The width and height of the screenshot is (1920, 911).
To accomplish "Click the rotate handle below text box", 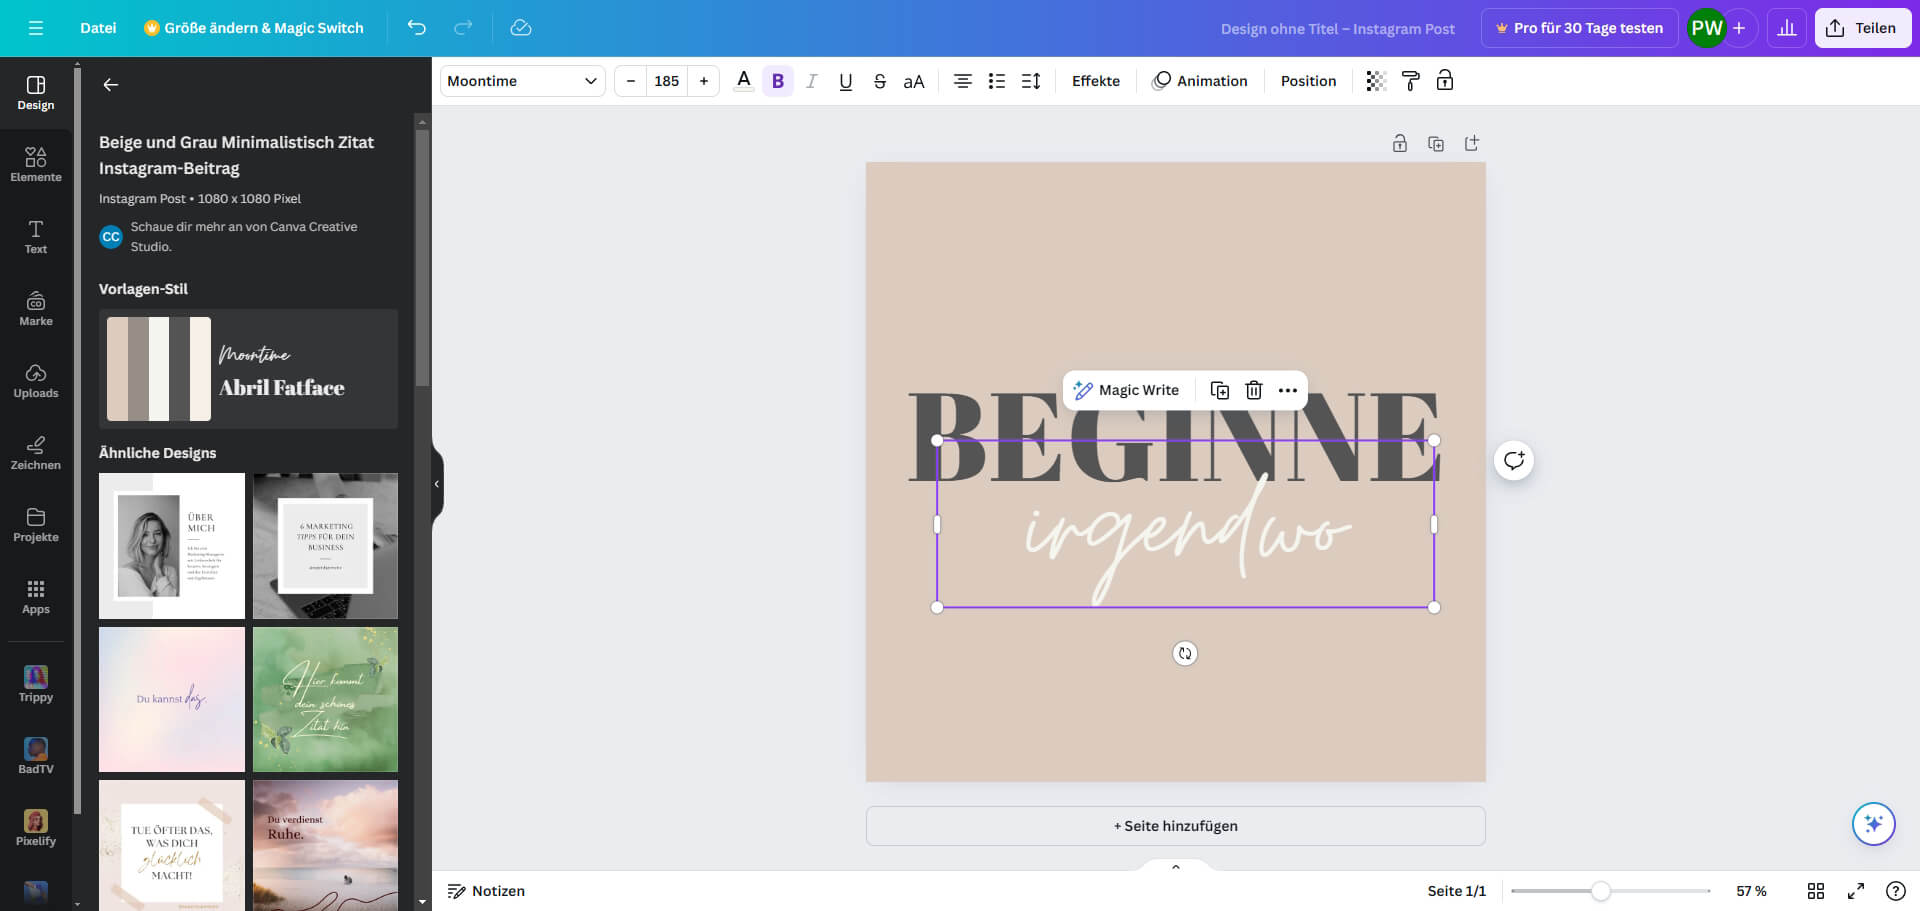I will pos(1185,653).
